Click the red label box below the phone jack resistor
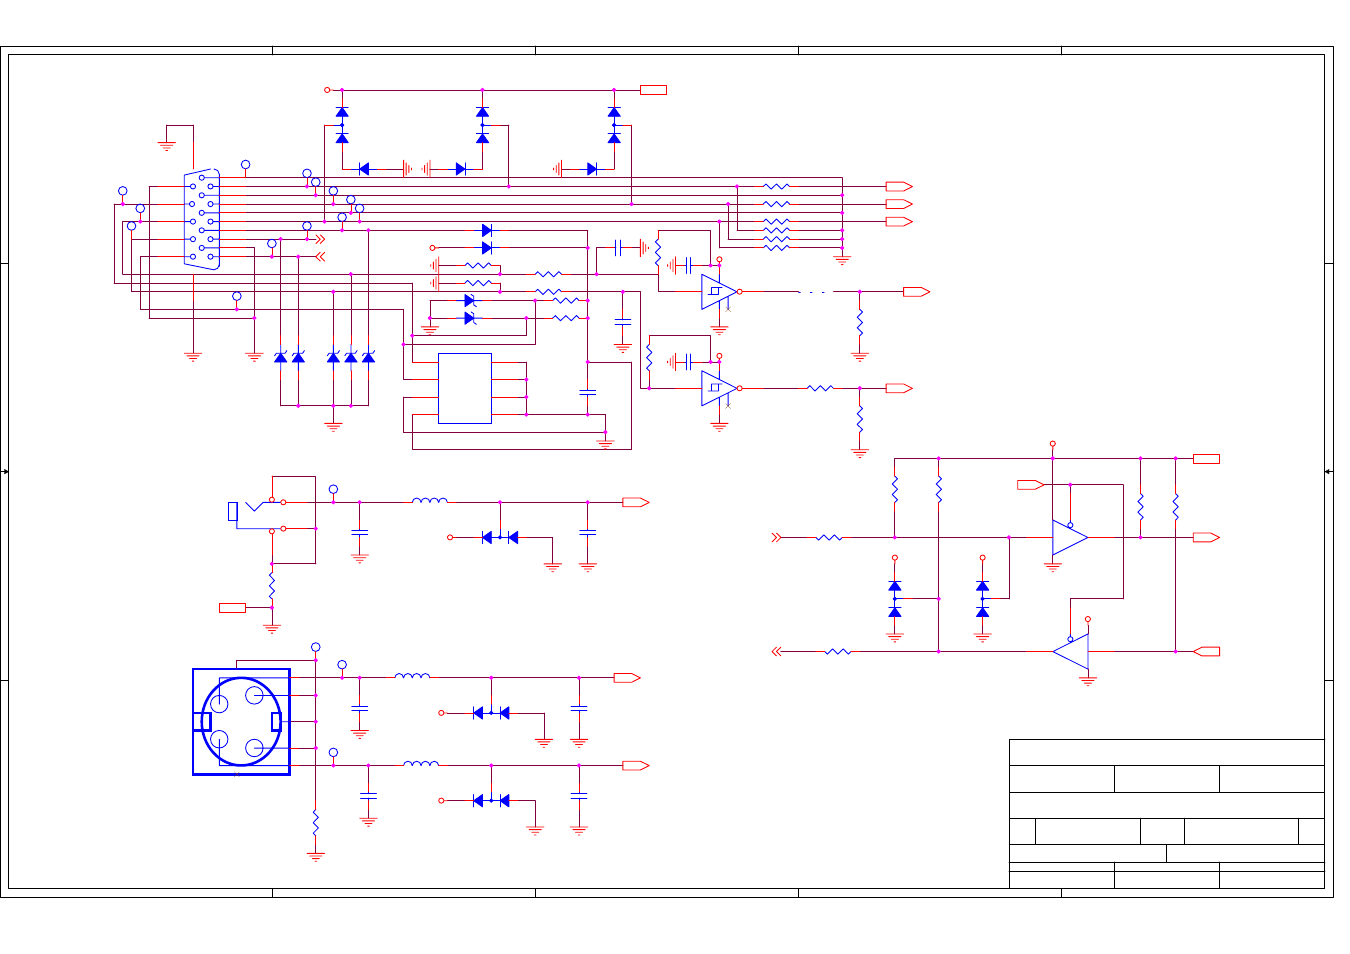This screenshot has width=1350, height=954. click(x=232, y=608)
